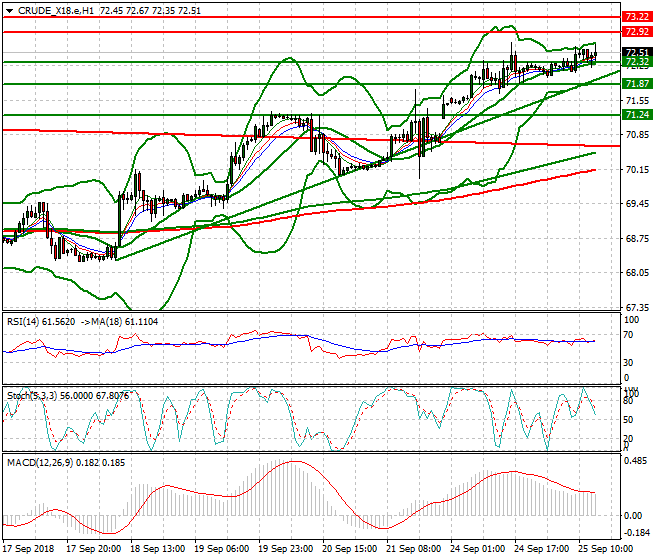660x560 pixels.
Task: Click the 70.15 price axis value
Action: [637, 169]
